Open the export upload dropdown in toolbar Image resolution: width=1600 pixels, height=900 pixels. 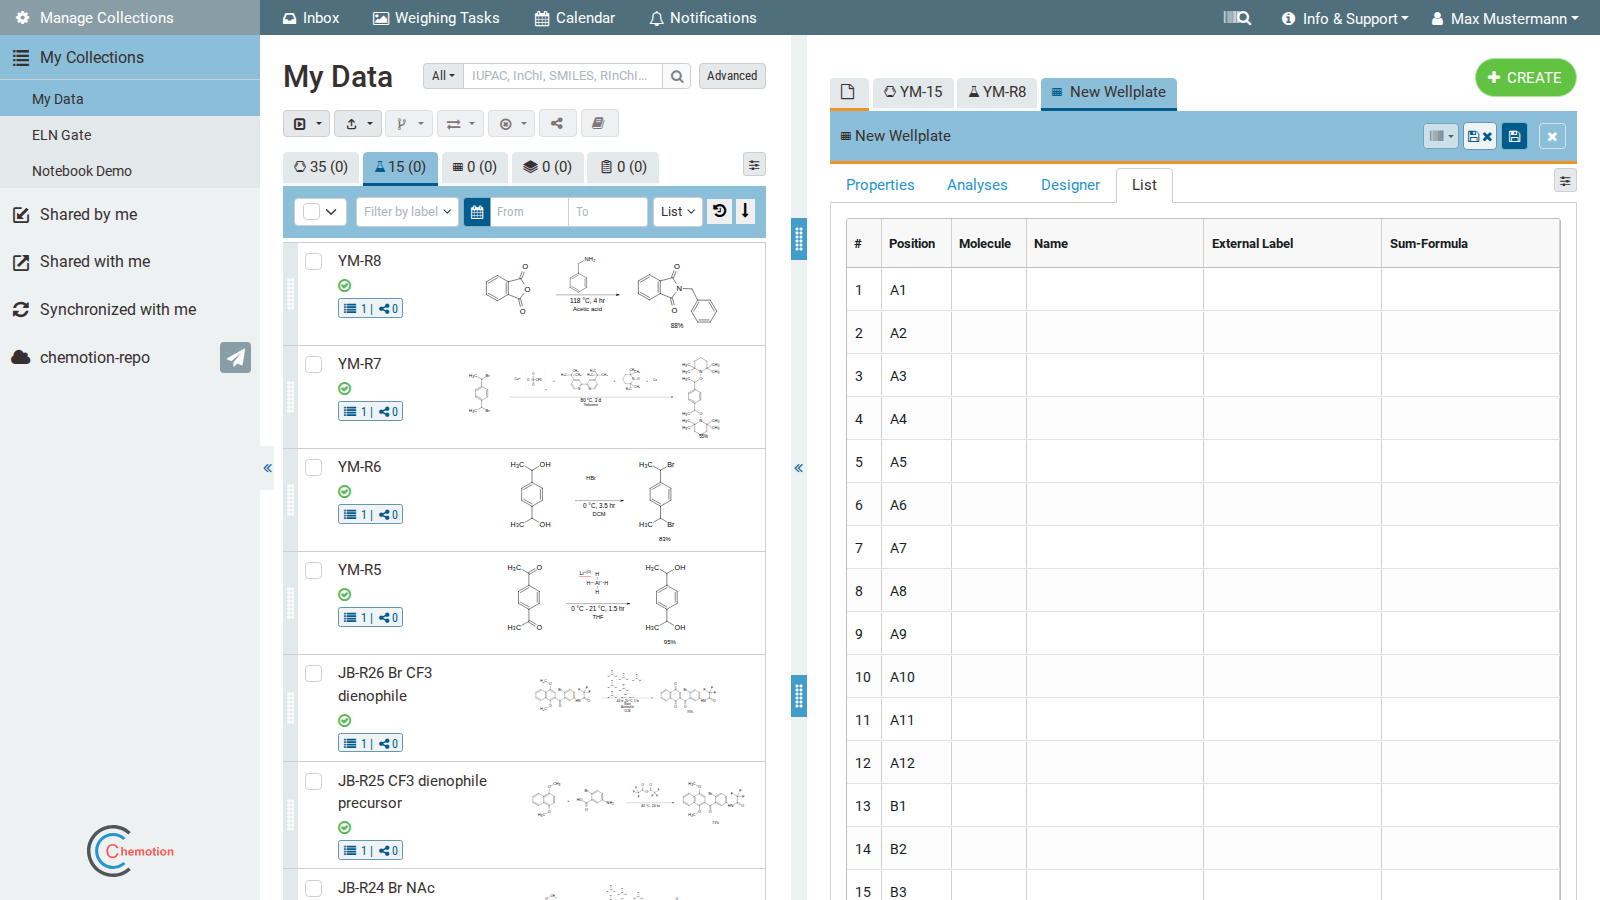(x=358, y=123)
